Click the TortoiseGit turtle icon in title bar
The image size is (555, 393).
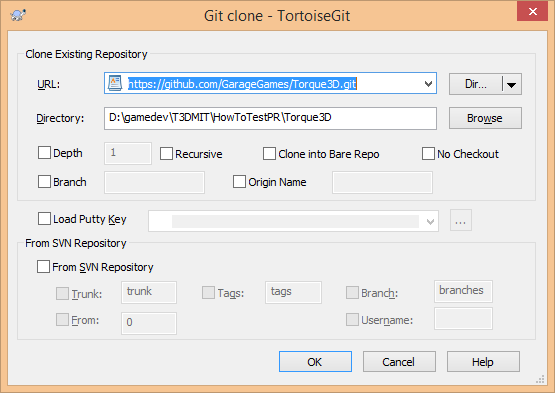[18, 15]
